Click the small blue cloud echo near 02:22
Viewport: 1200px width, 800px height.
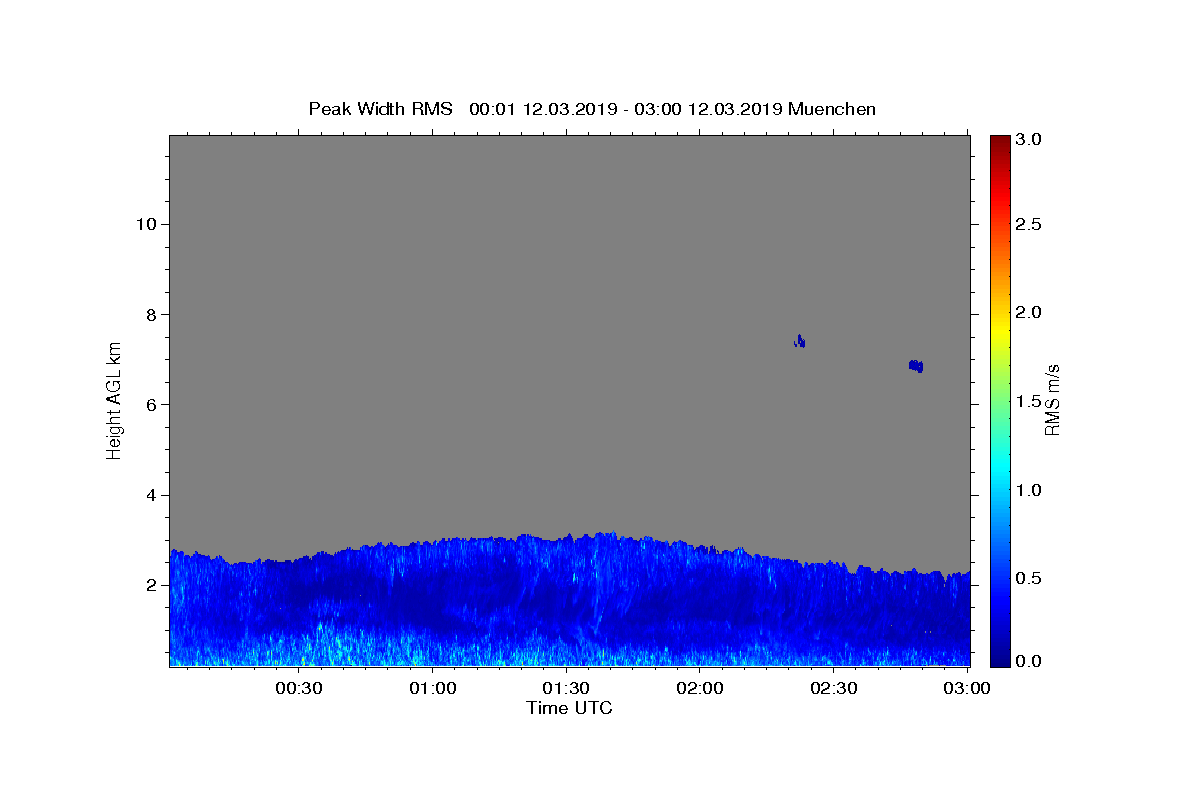click(799, 341)
